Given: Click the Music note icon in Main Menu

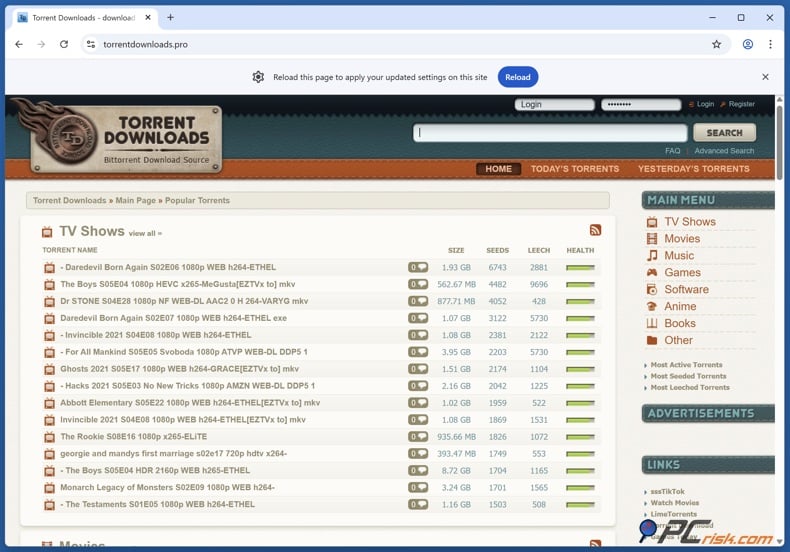Looking at the screenshot, I should click(652, 255).
